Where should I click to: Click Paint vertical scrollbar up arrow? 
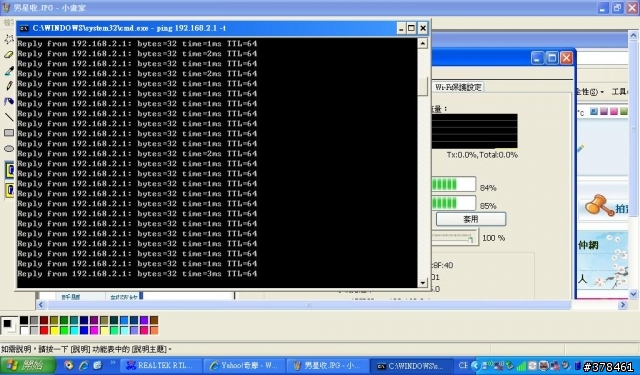click(x=633, y=36)
